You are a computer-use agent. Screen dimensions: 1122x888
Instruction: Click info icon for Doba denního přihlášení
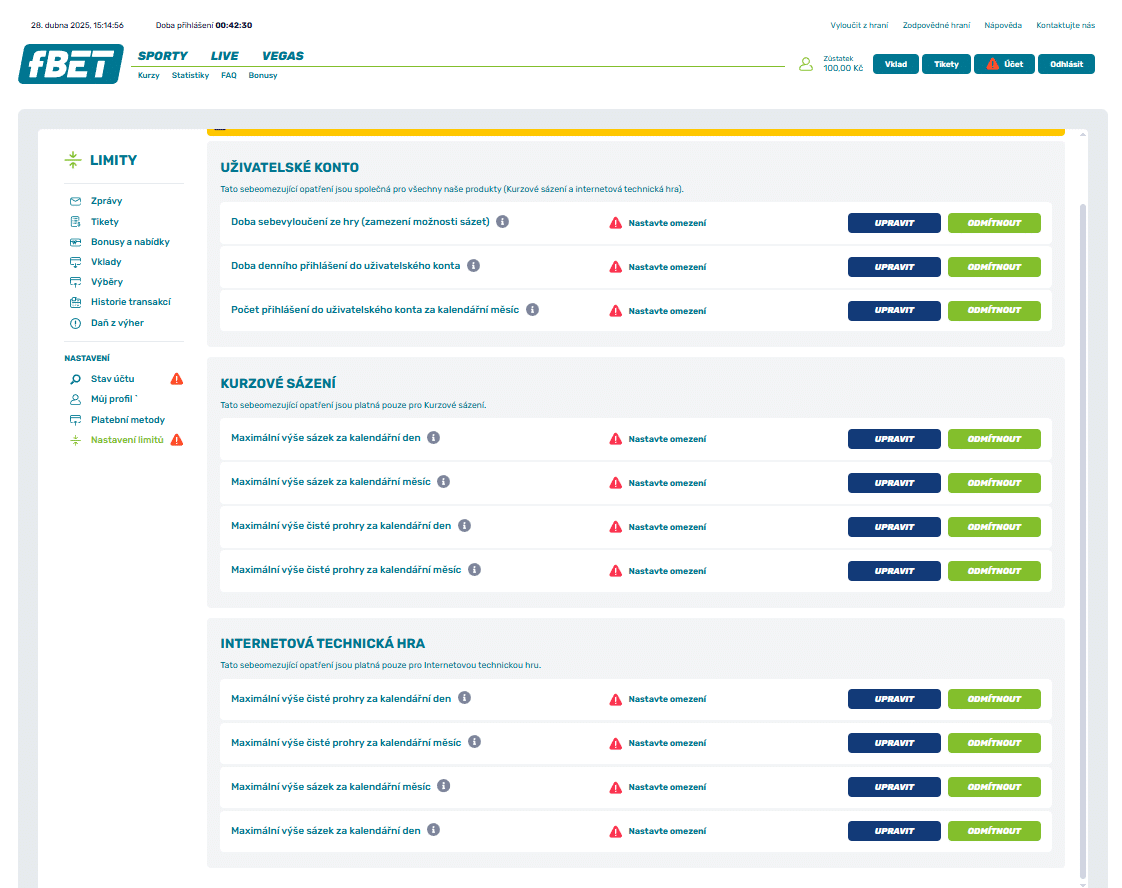click(473, 265)
